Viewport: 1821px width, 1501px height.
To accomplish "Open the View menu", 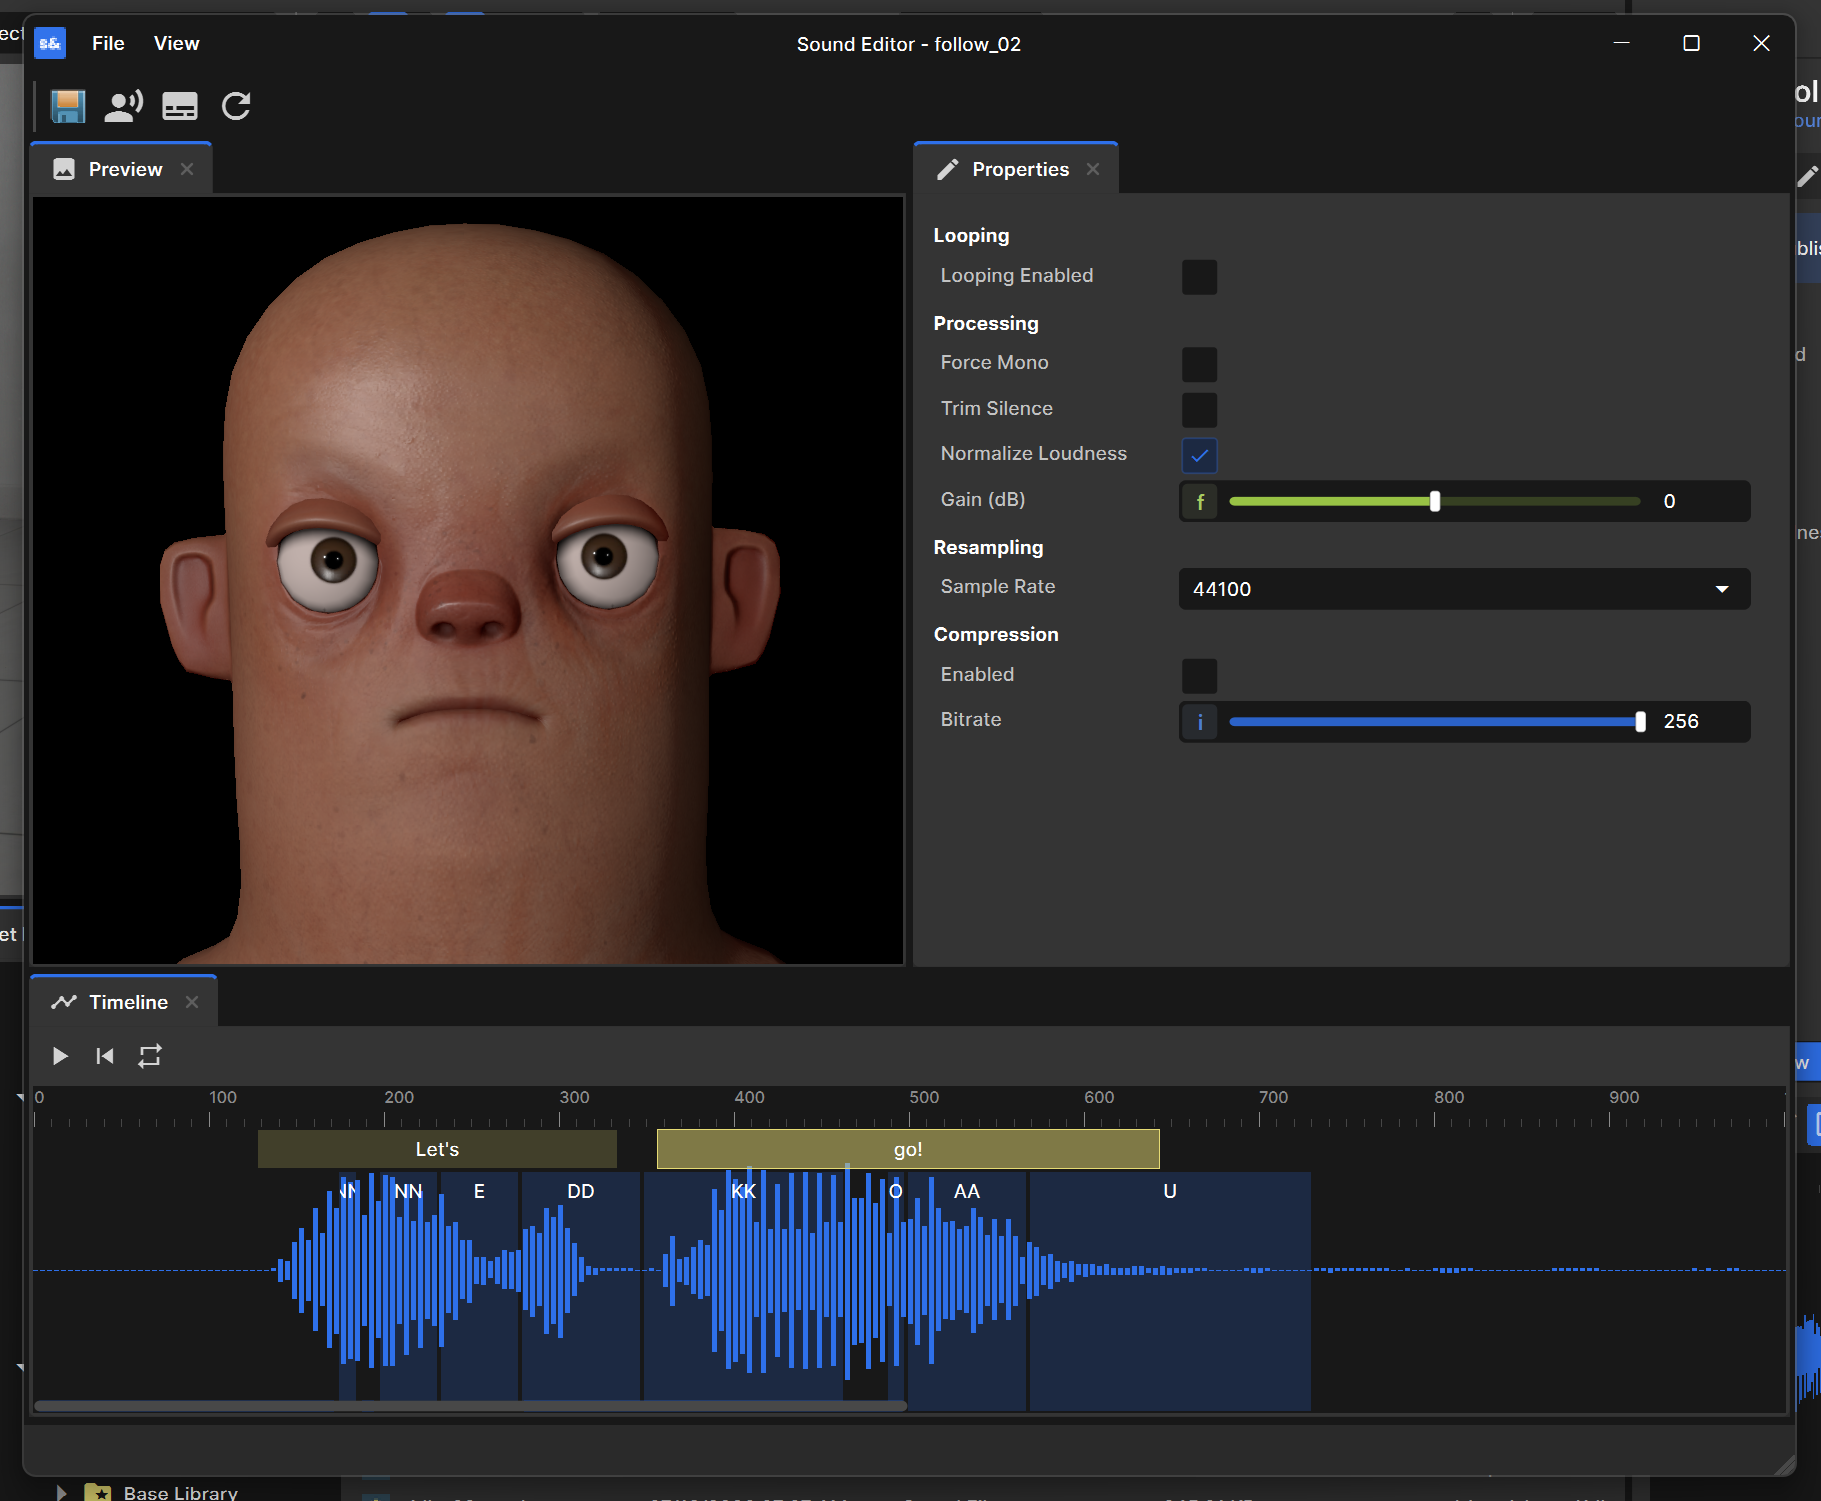I will point(176,43).
